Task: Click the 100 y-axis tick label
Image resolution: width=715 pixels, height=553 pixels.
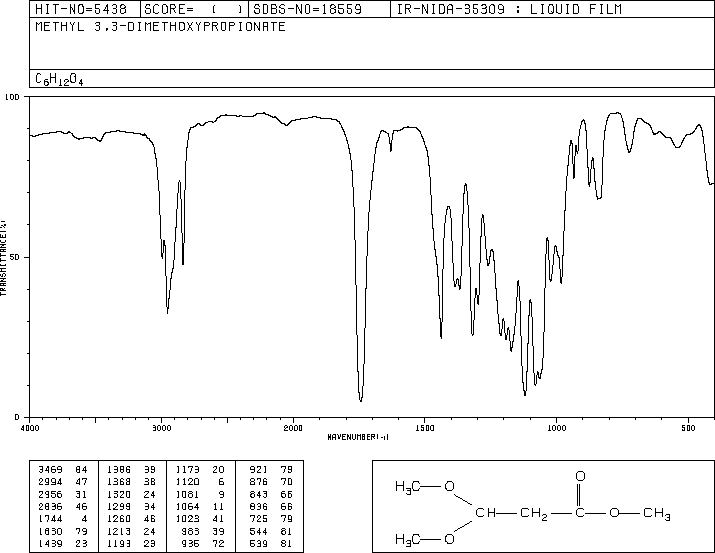Action: [12, 97]
